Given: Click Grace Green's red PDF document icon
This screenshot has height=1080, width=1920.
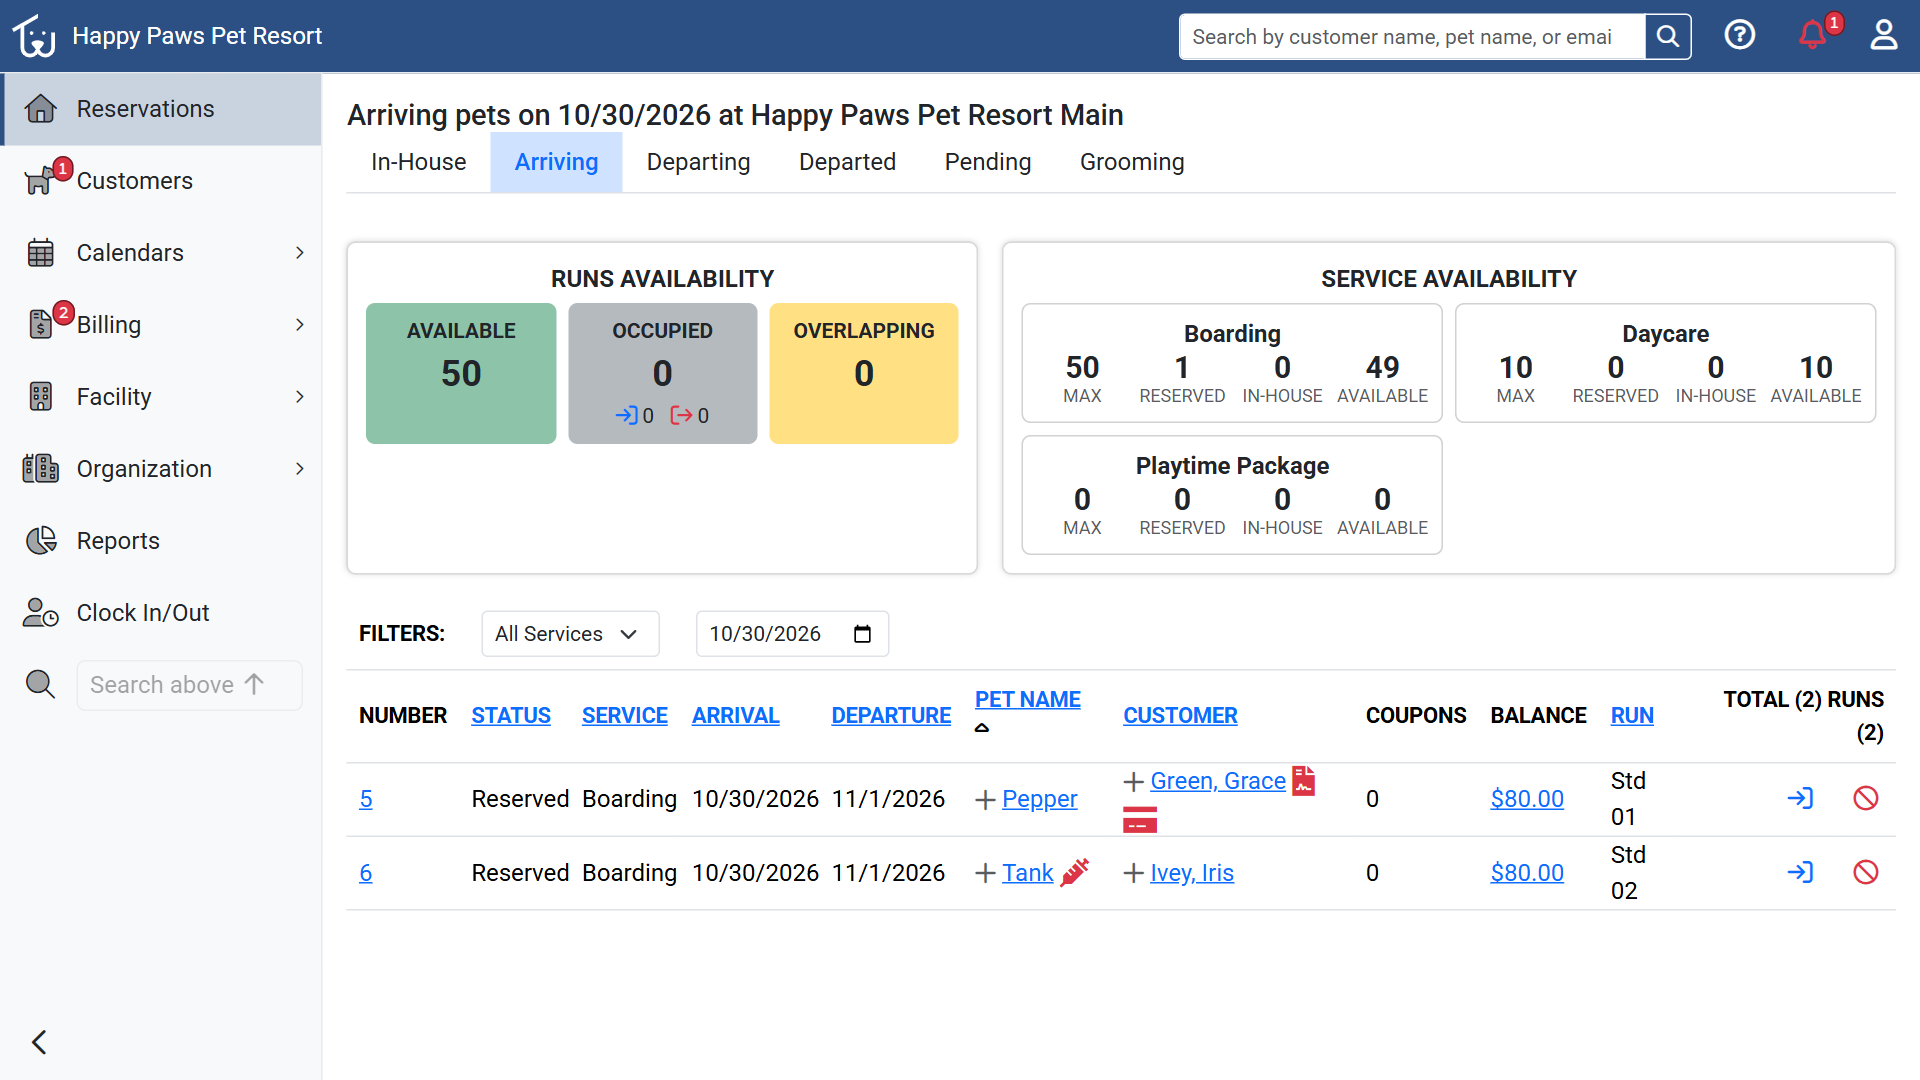Looking at the screenshot, I should tap(1303, 781).
